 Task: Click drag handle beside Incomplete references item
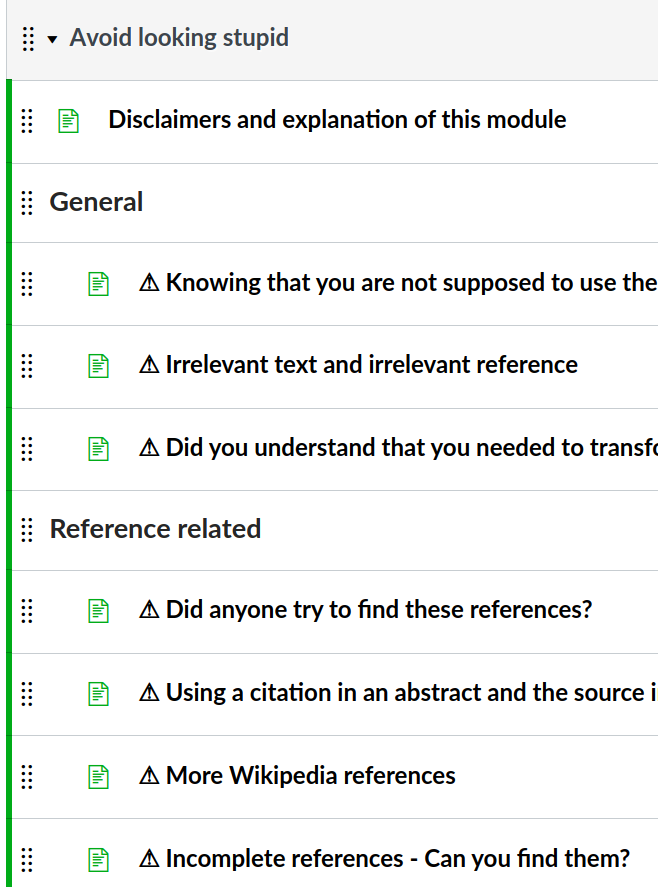coord(28,859)
